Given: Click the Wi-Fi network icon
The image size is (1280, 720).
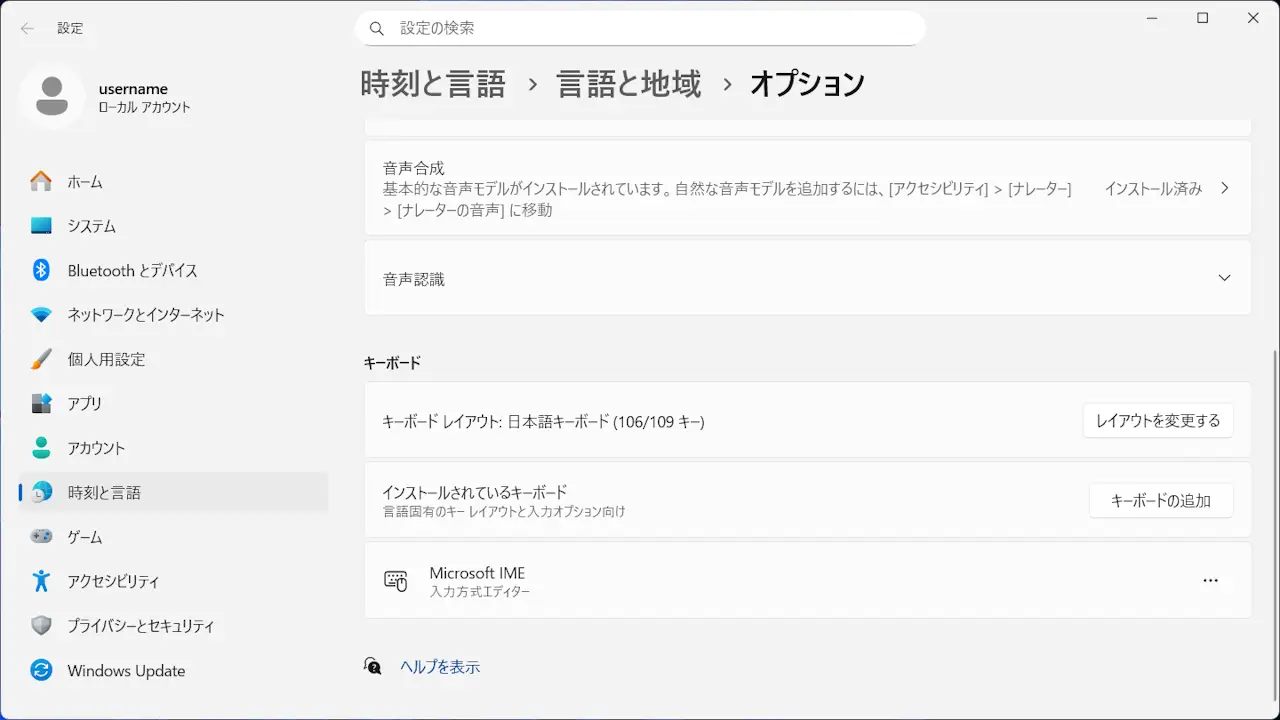Looking at the screenshot, I should pos(41,315).
